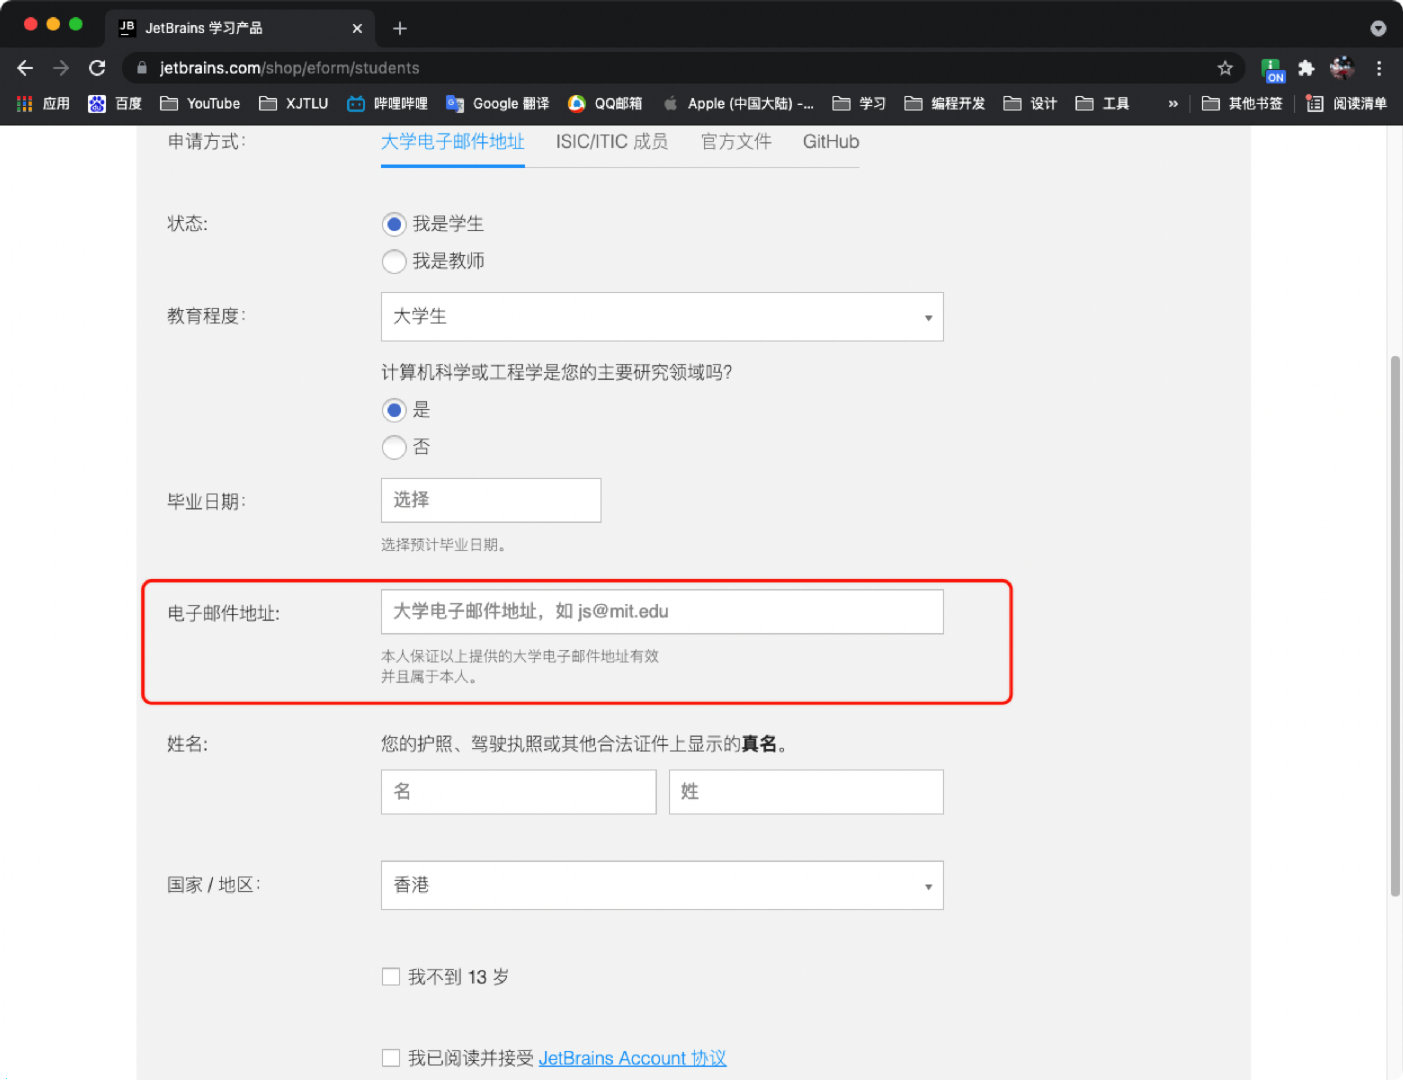The height and width of the screenshot is (1080, 1403).
Task: Open the 毕业日期 date selector
Action: pos(490,500)
